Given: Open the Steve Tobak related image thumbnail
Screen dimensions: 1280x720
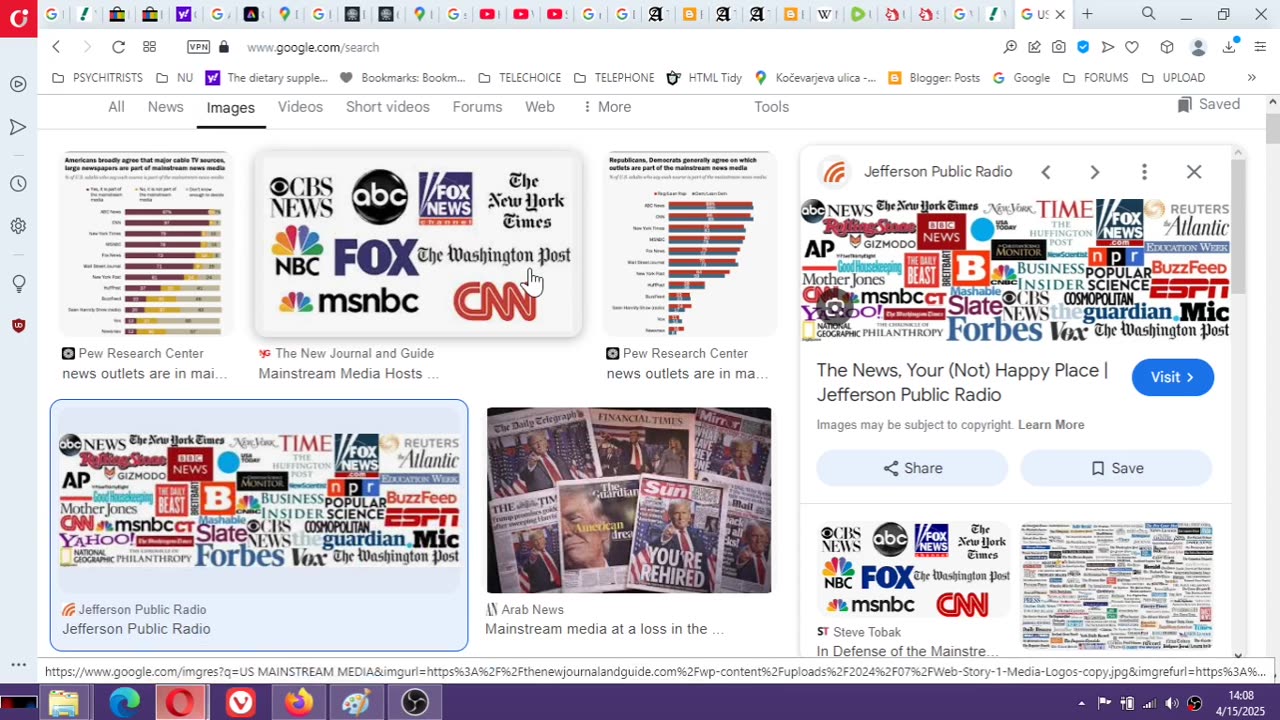Looking at the screenshot, I should [914, 570].
